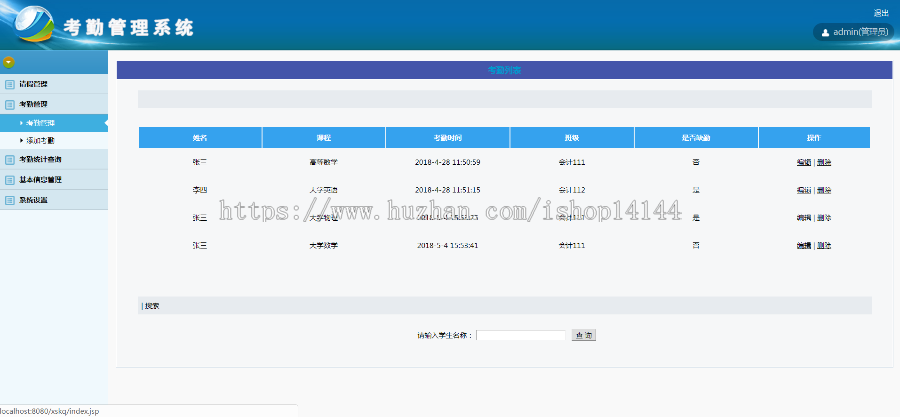Click the 大学英语 course cell
Screen dimensions: 900x417
324,190
